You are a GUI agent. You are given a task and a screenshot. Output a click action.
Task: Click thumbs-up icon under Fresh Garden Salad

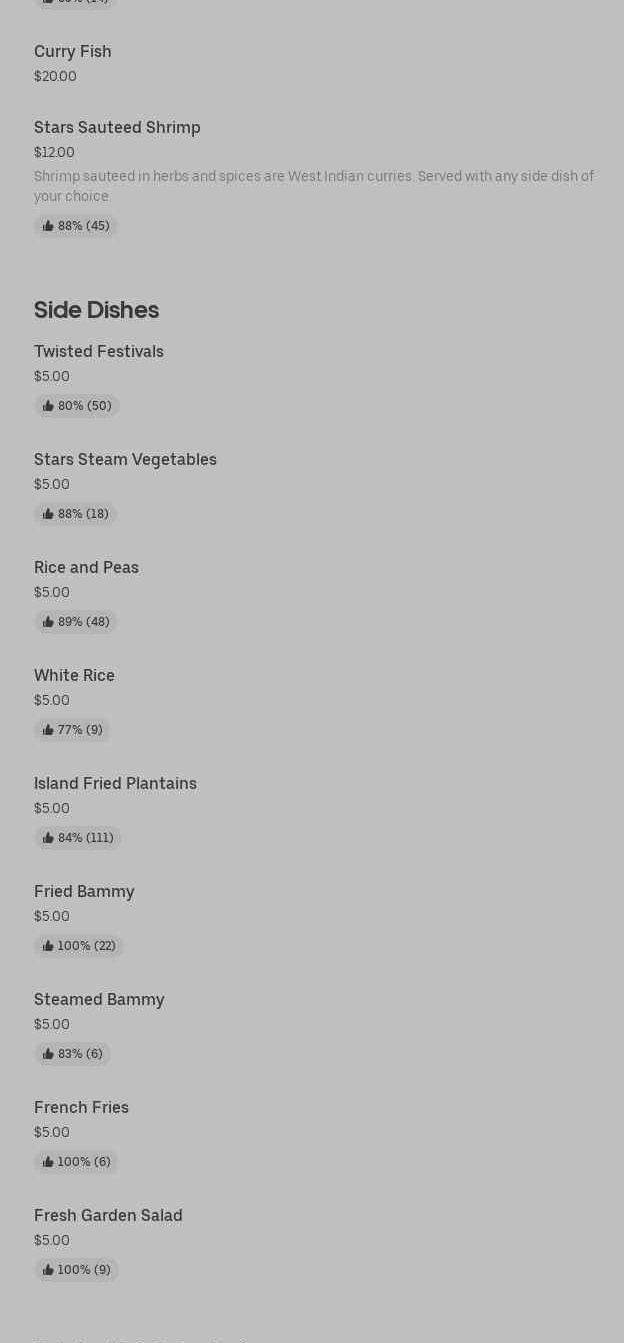[x=48, y=1270]
